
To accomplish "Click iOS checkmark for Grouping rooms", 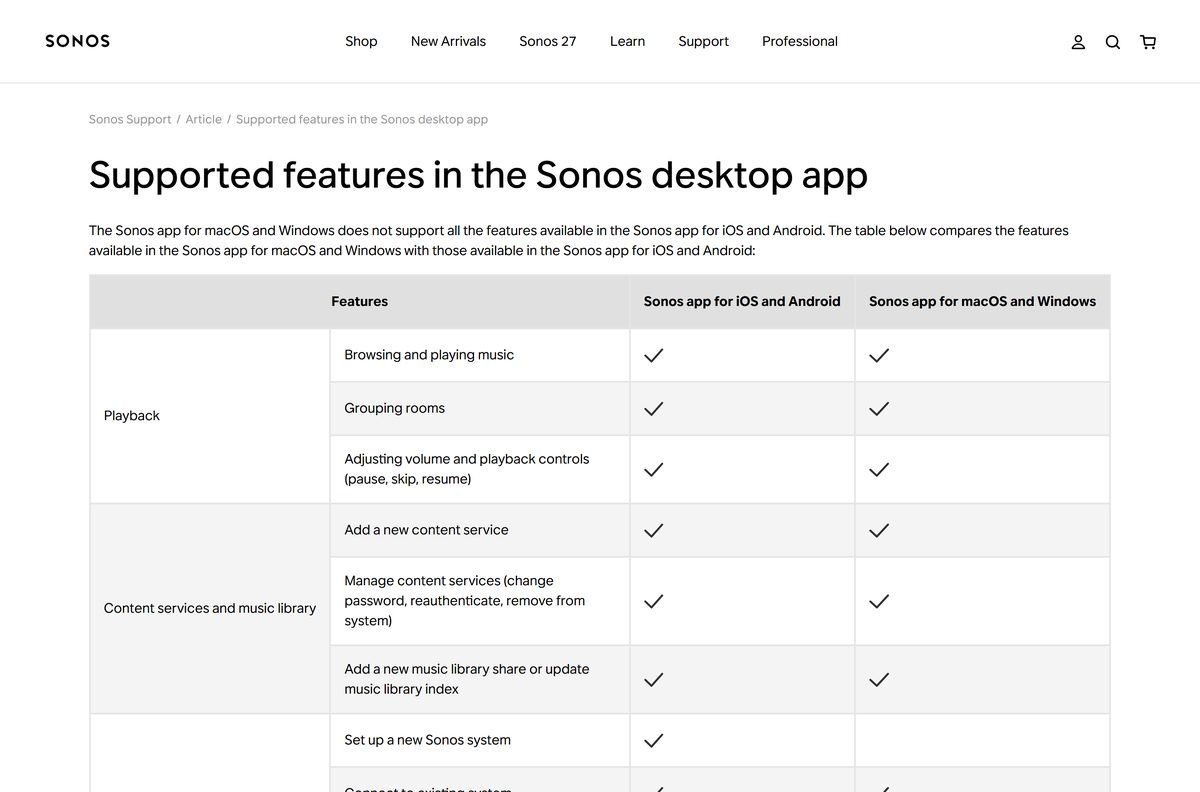I will point(654,408).
